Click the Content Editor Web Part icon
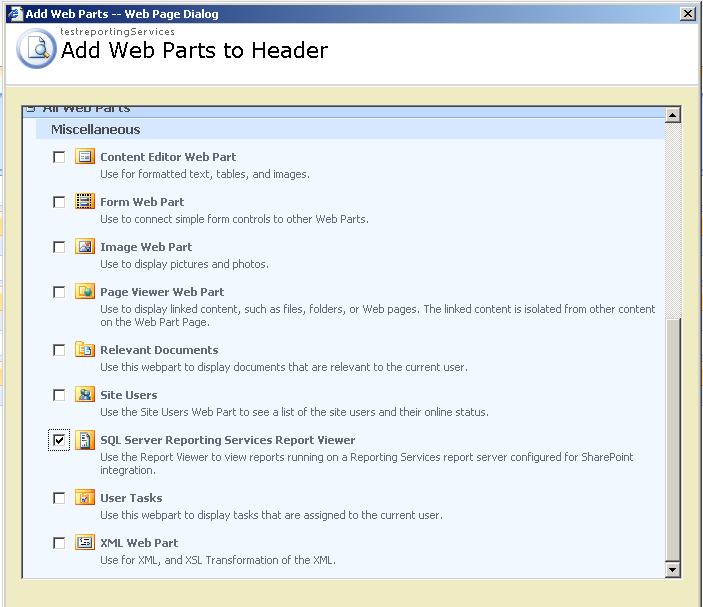Screen dimensions: 703x607 (x=85, y=156)
